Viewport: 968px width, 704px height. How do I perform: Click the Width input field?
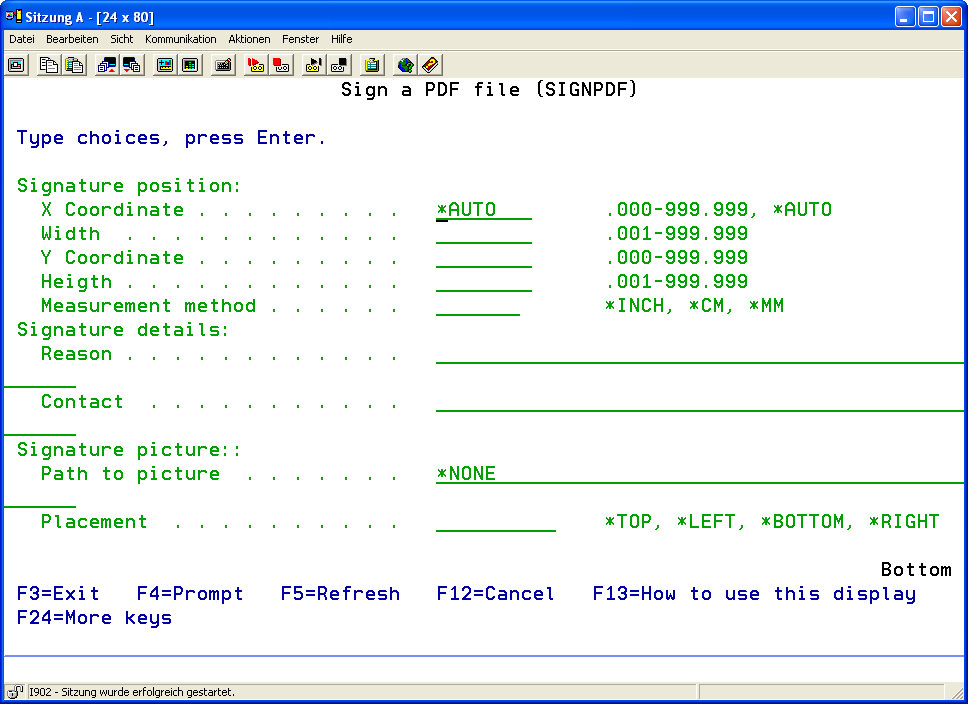point(484,234)
